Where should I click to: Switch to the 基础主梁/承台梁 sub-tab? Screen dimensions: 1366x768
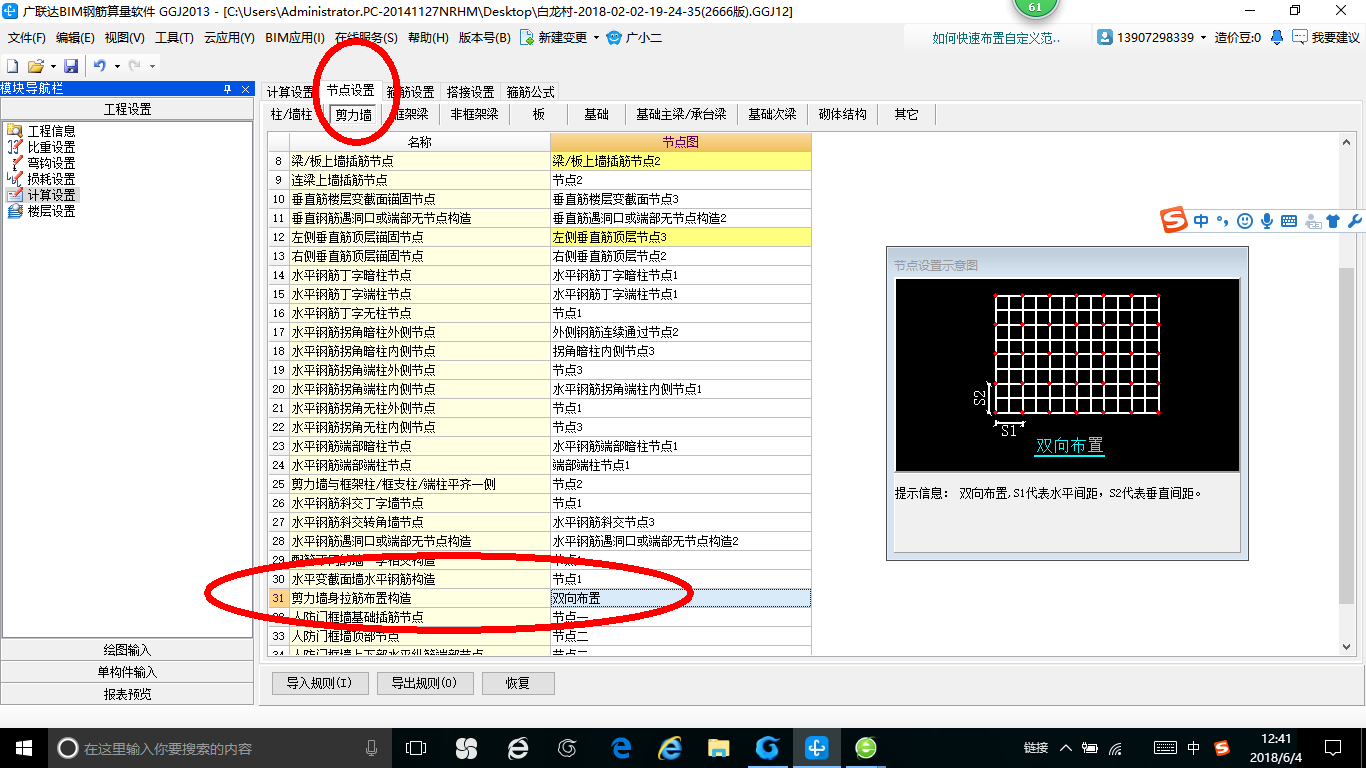(x=681, y=114)
